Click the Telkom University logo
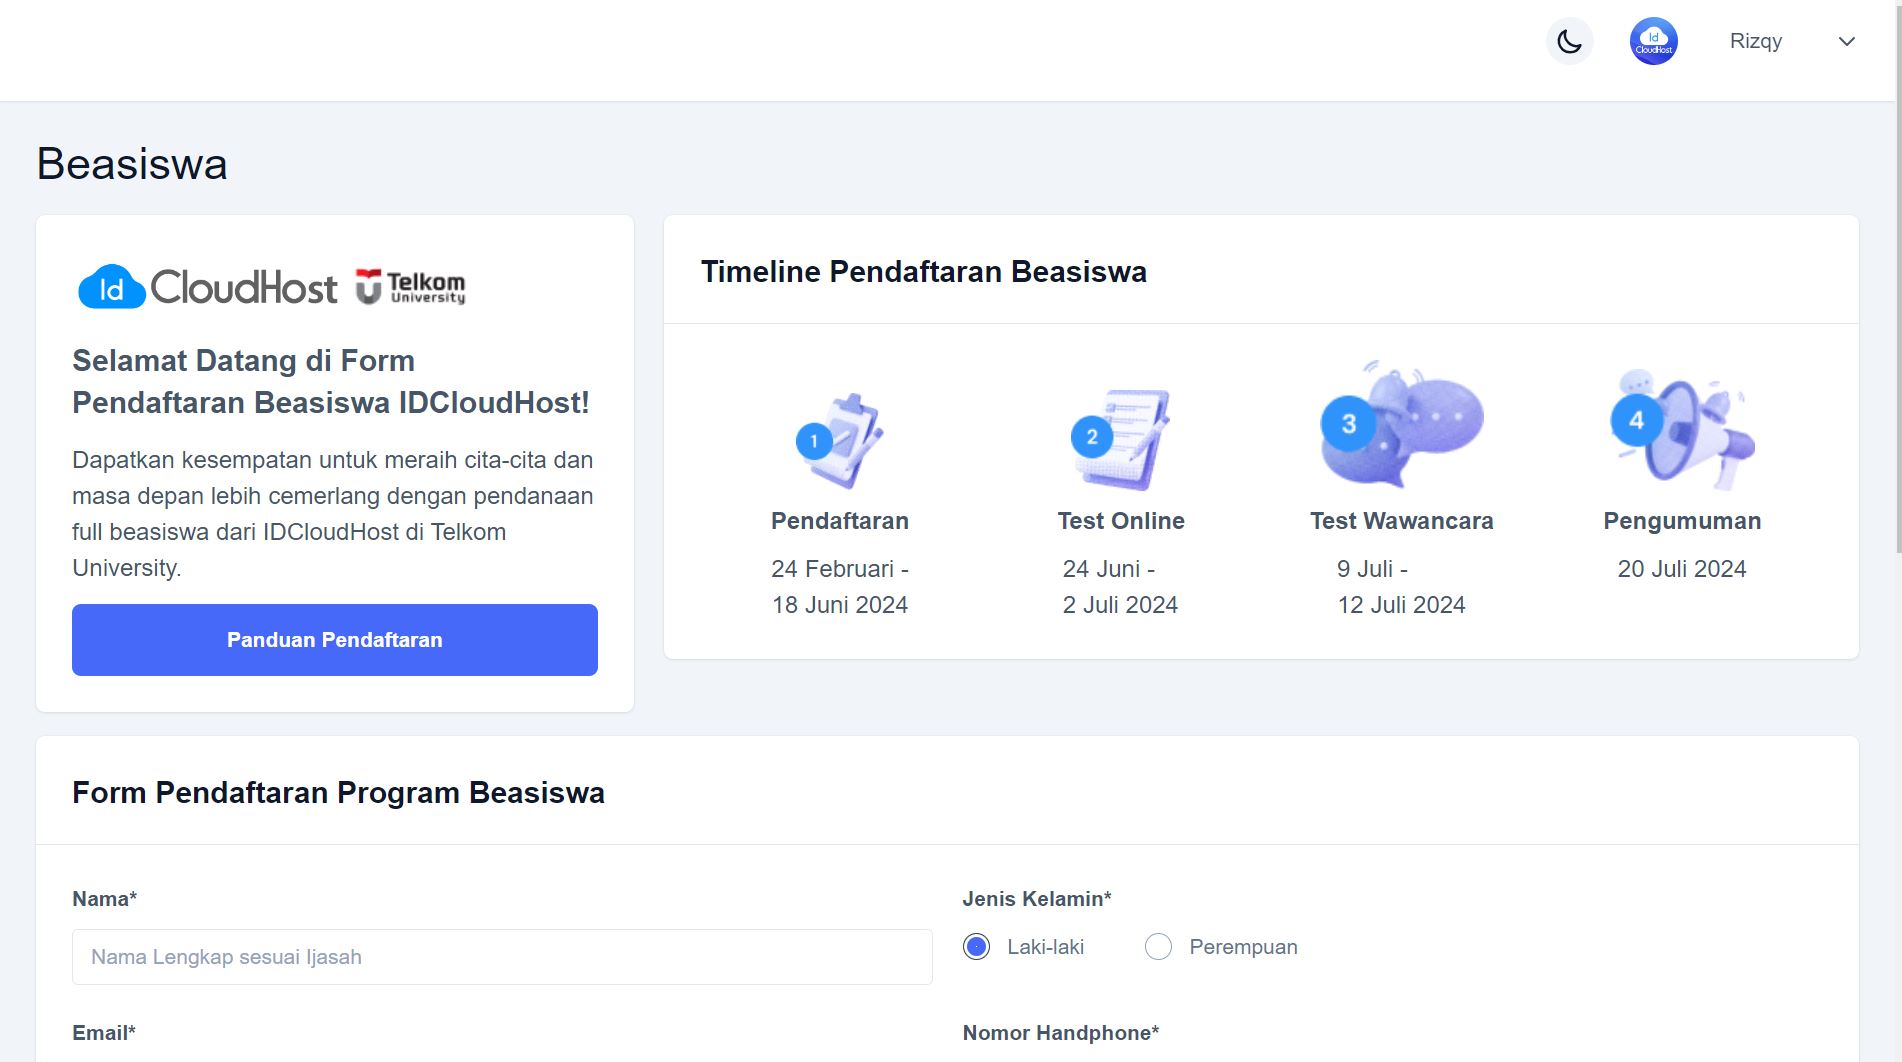The image size is (1902, 1062). [412, 288]
